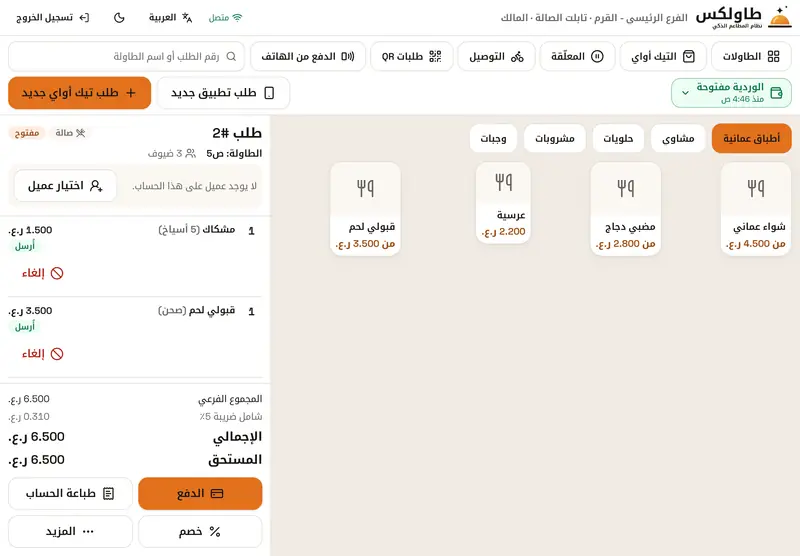
Task: Click the تسجيل الخروج logout button
Action: pyautogui.click(x=52, y=18)
